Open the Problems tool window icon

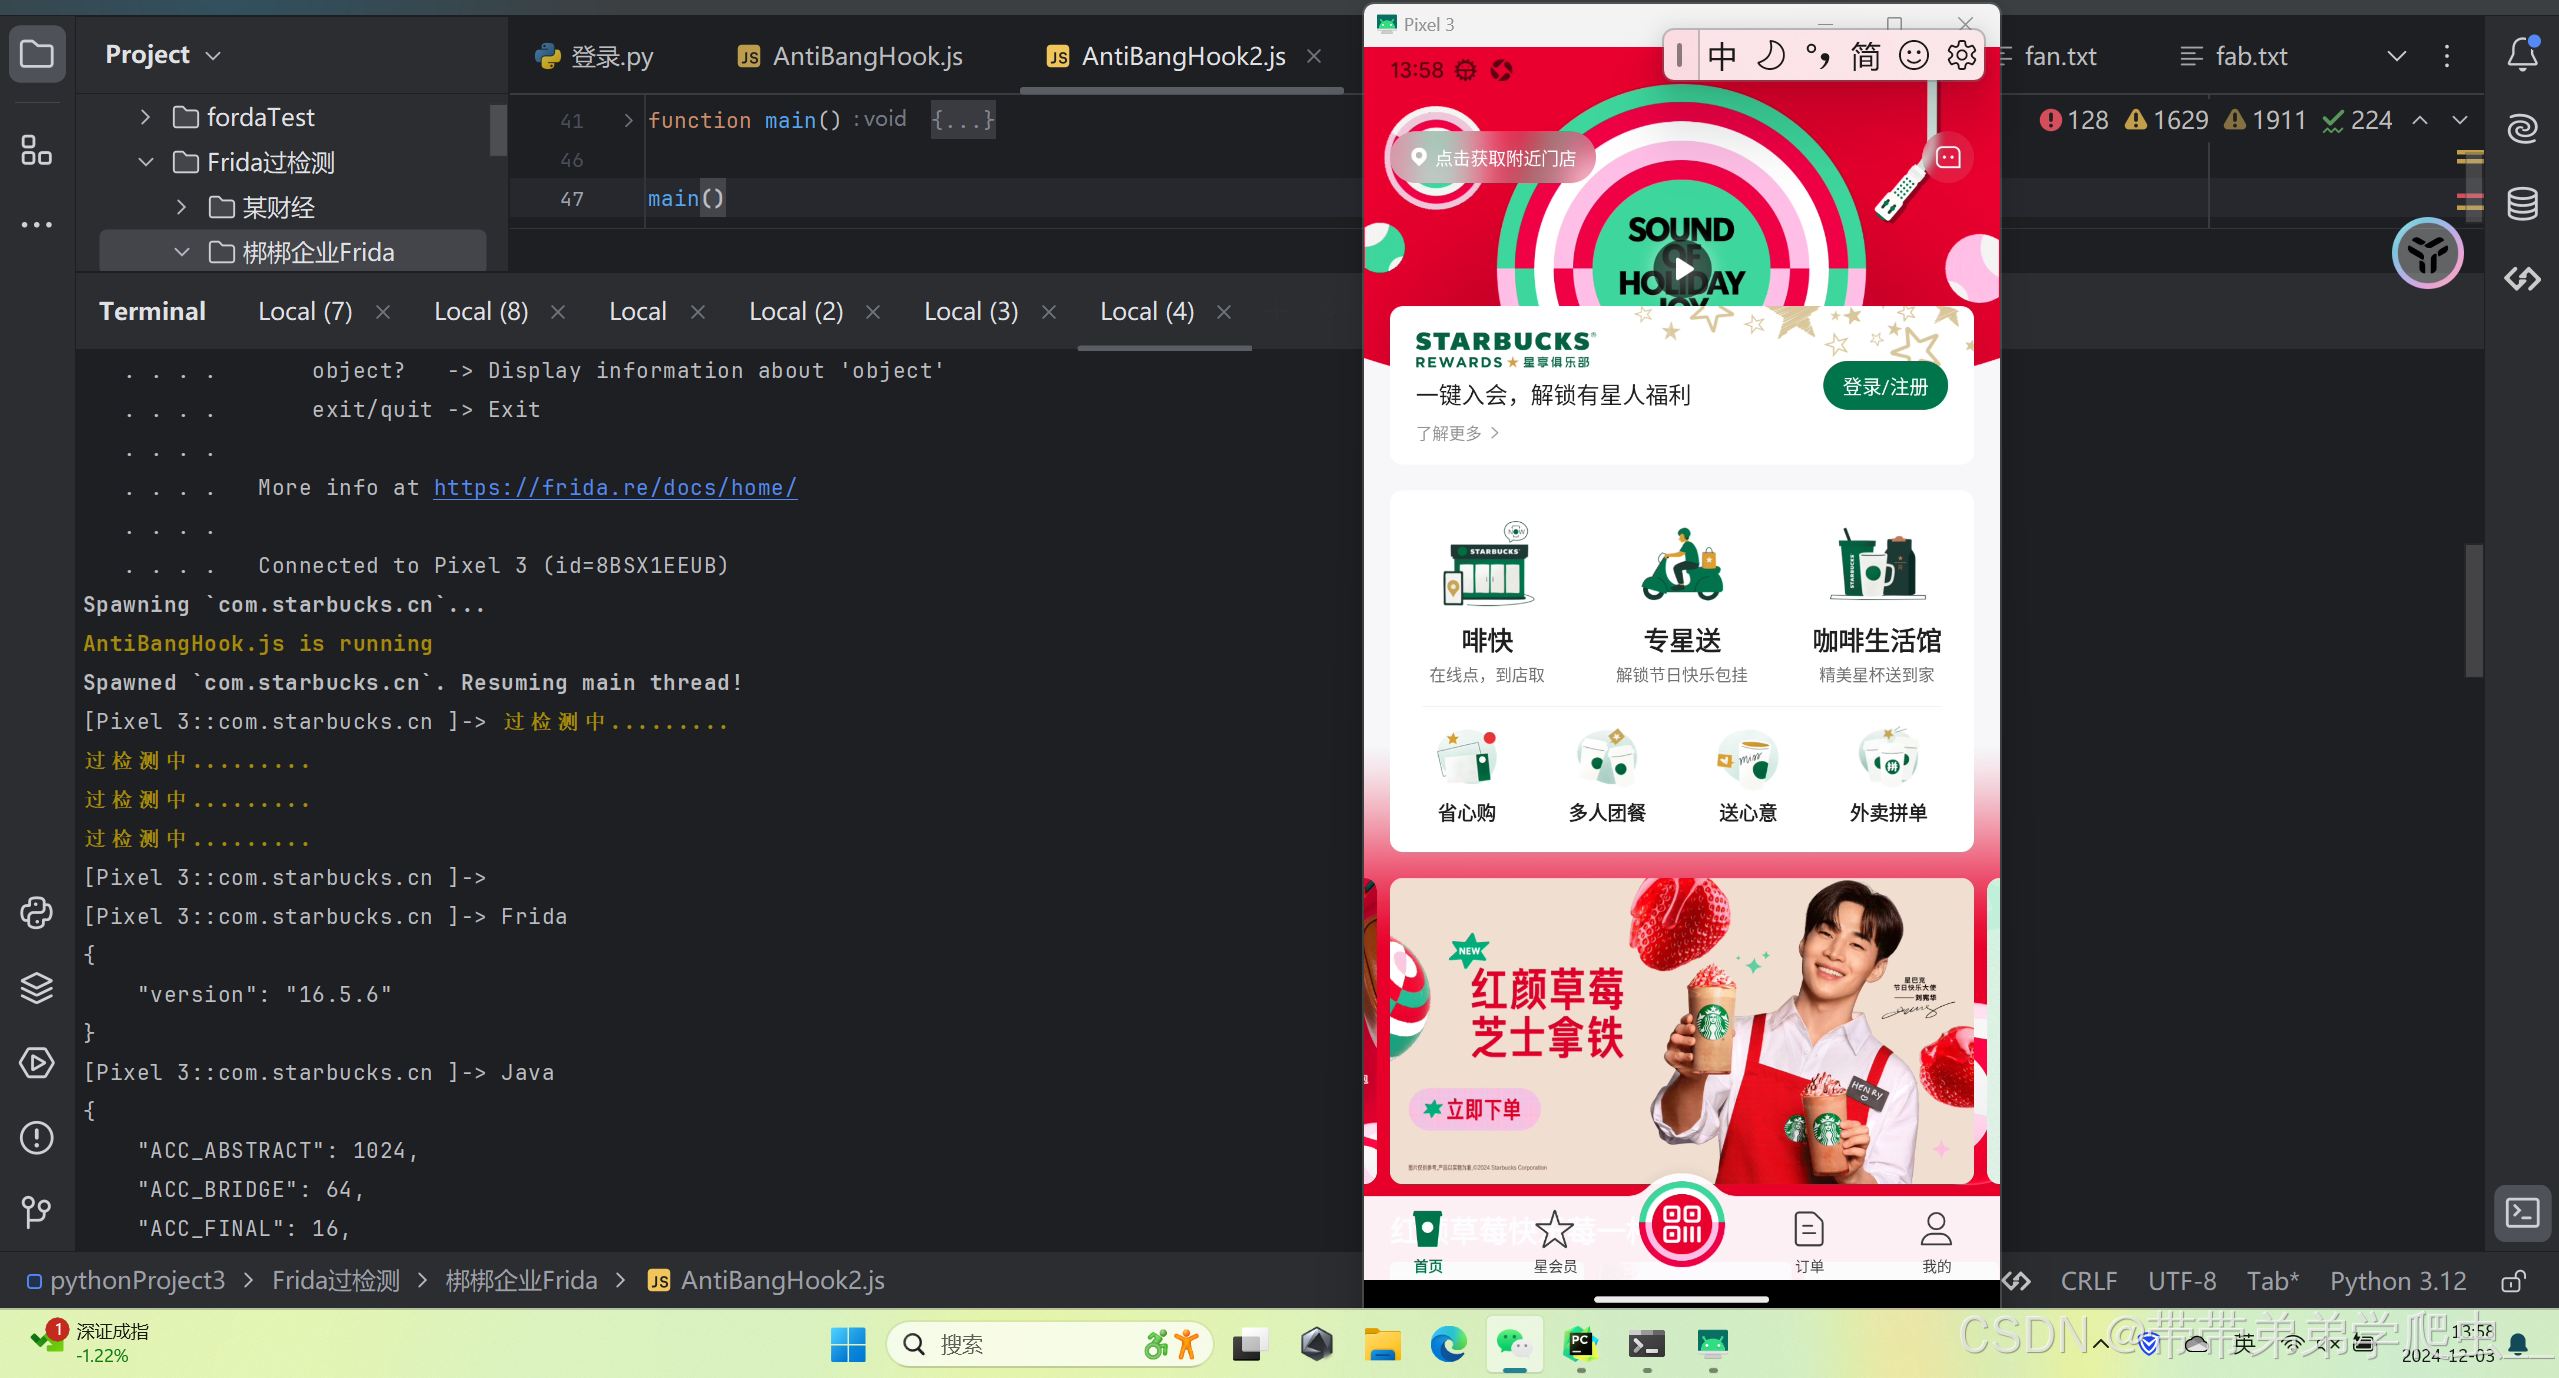pyautogui.click(x=37, y=1137)
